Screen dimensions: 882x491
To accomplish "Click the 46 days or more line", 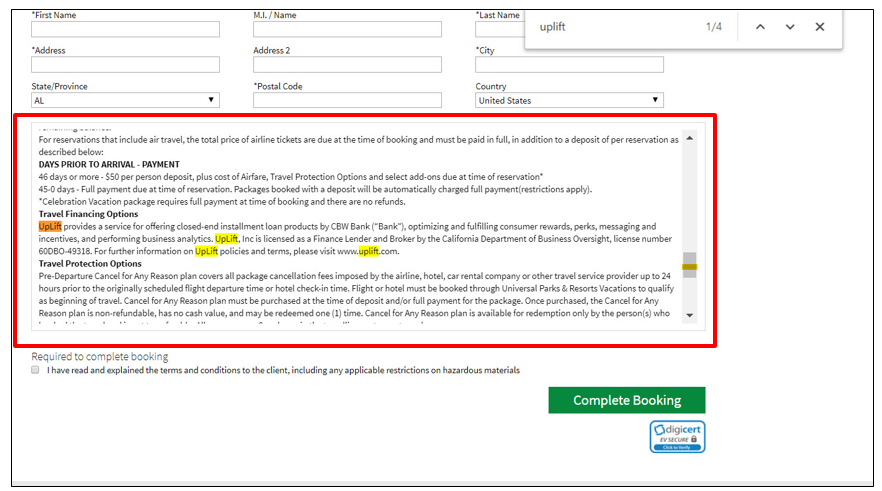I will click(x=291, y=177).
